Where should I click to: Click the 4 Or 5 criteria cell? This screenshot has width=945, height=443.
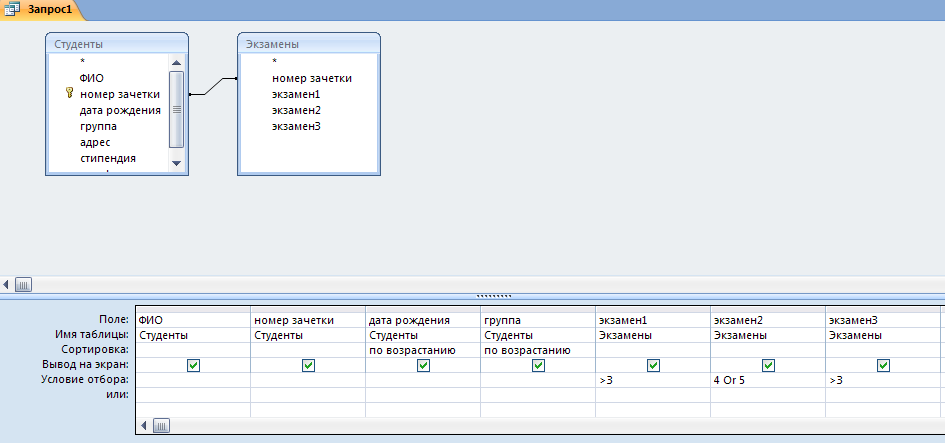coord(768,380)
